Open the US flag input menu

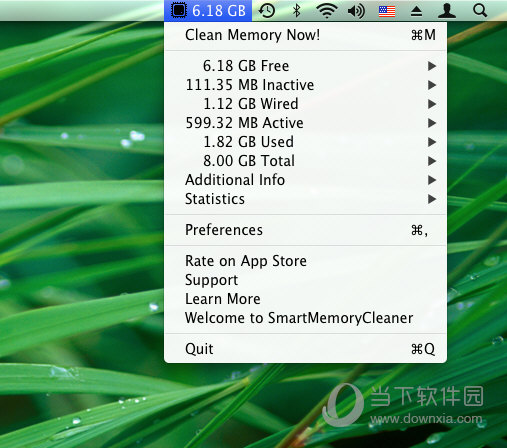[387, 11]
